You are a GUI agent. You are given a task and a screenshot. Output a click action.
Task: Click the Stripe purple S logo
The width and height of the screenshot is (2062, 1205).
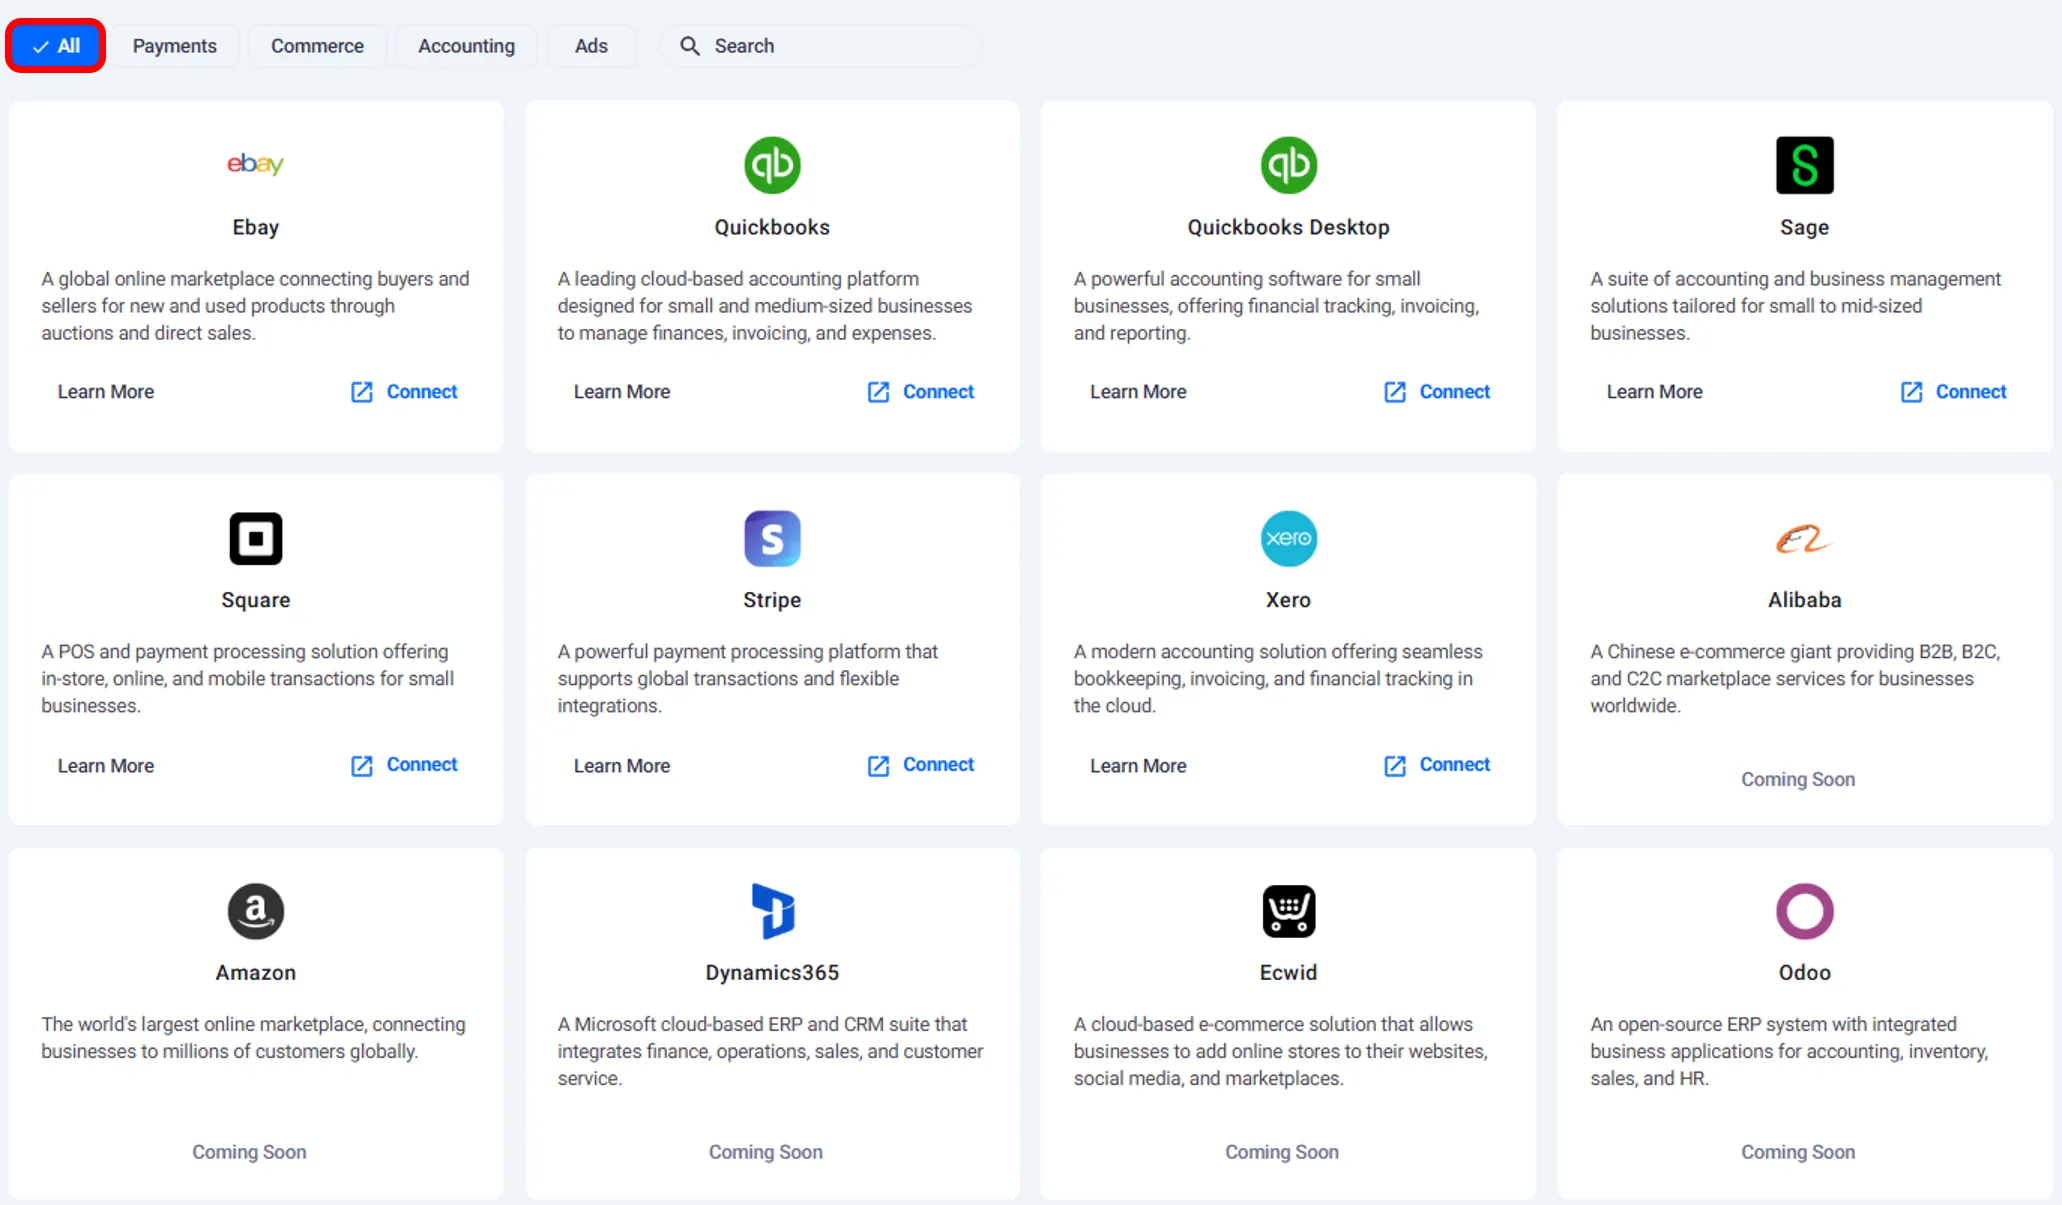click(772, 538)
